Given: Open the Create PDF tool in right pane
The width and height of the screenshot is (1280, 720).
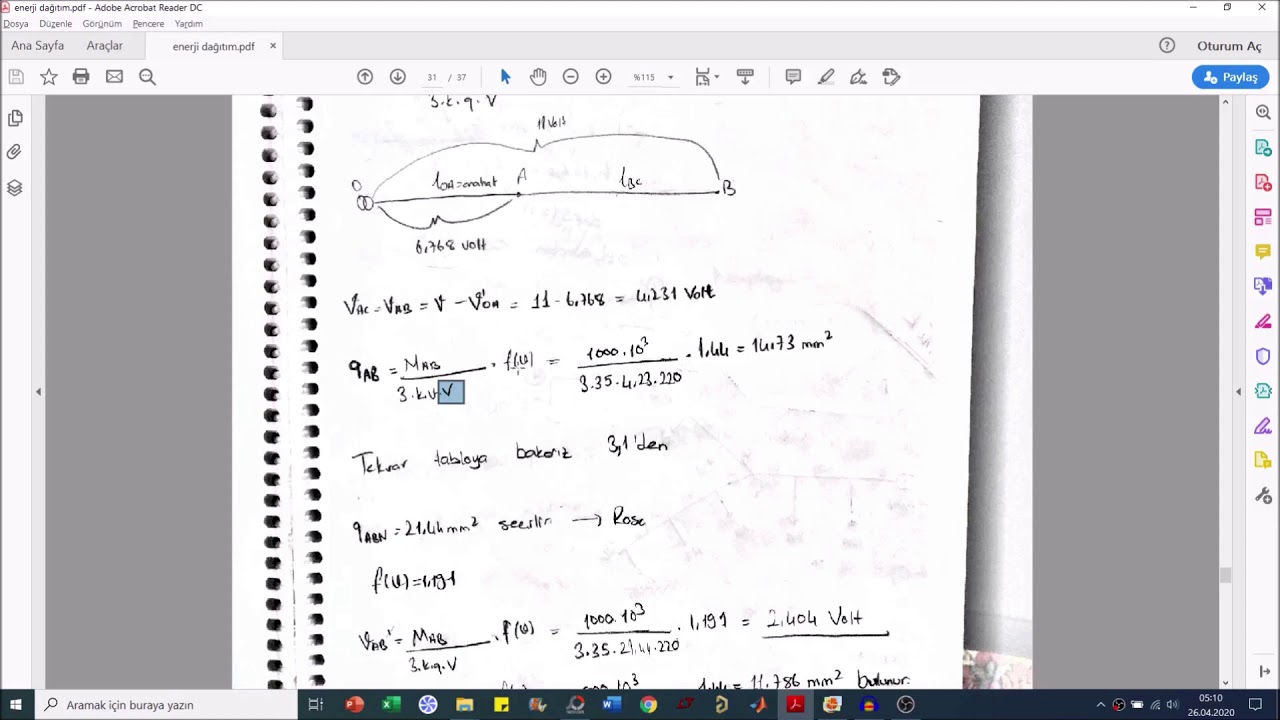Looking at the screenshot, I should (1263, 182).
